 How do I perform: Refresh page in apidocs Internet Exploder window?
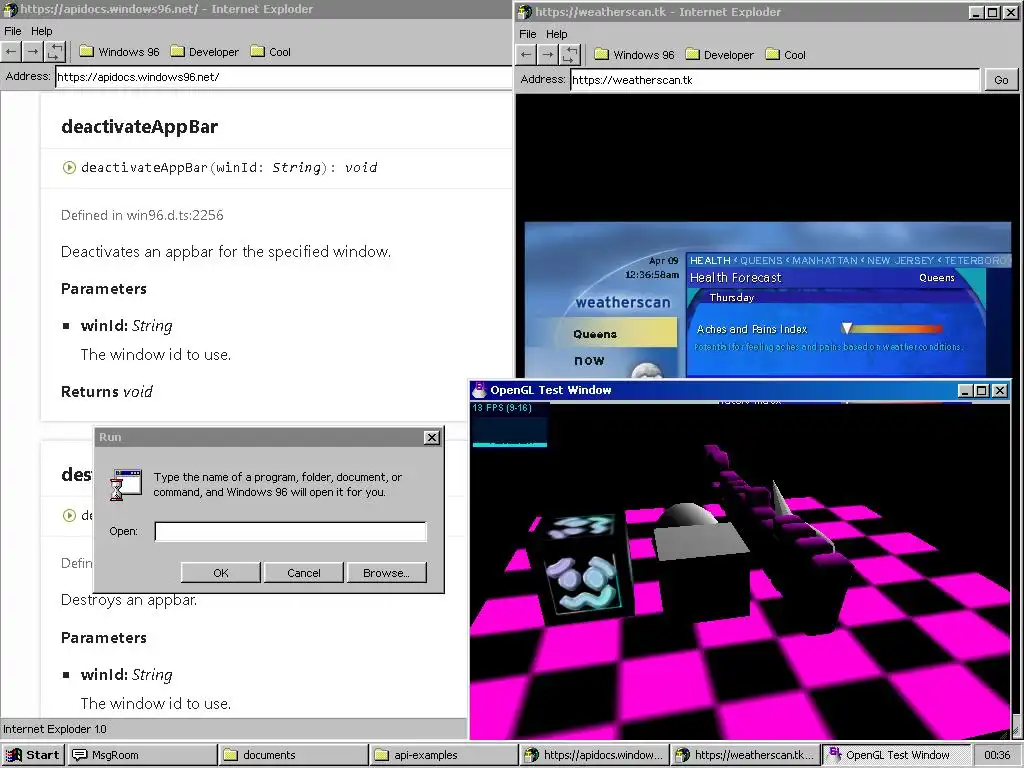click(x=56, y=52)
